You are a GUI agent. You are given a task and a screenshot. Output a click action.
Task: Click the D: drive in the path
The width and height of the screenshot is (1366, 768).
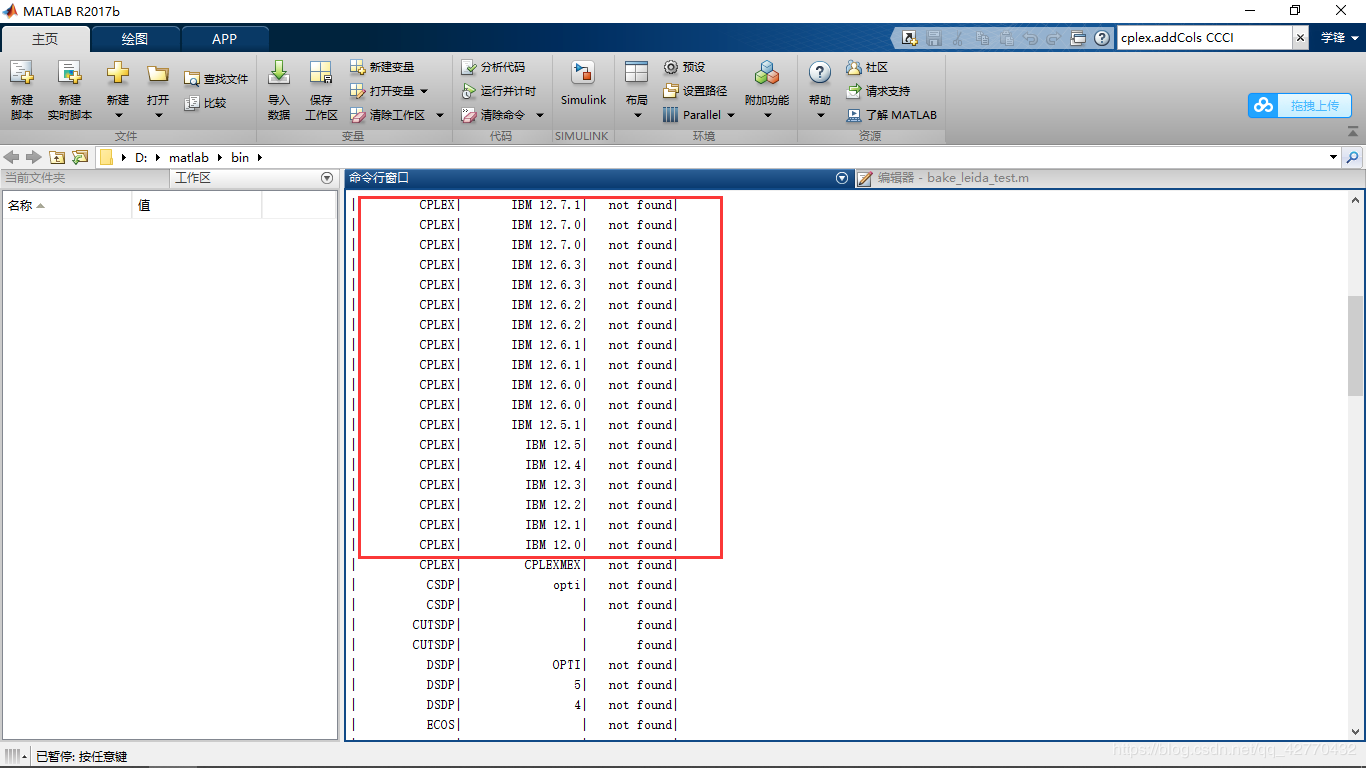click(x=141, y=157)
